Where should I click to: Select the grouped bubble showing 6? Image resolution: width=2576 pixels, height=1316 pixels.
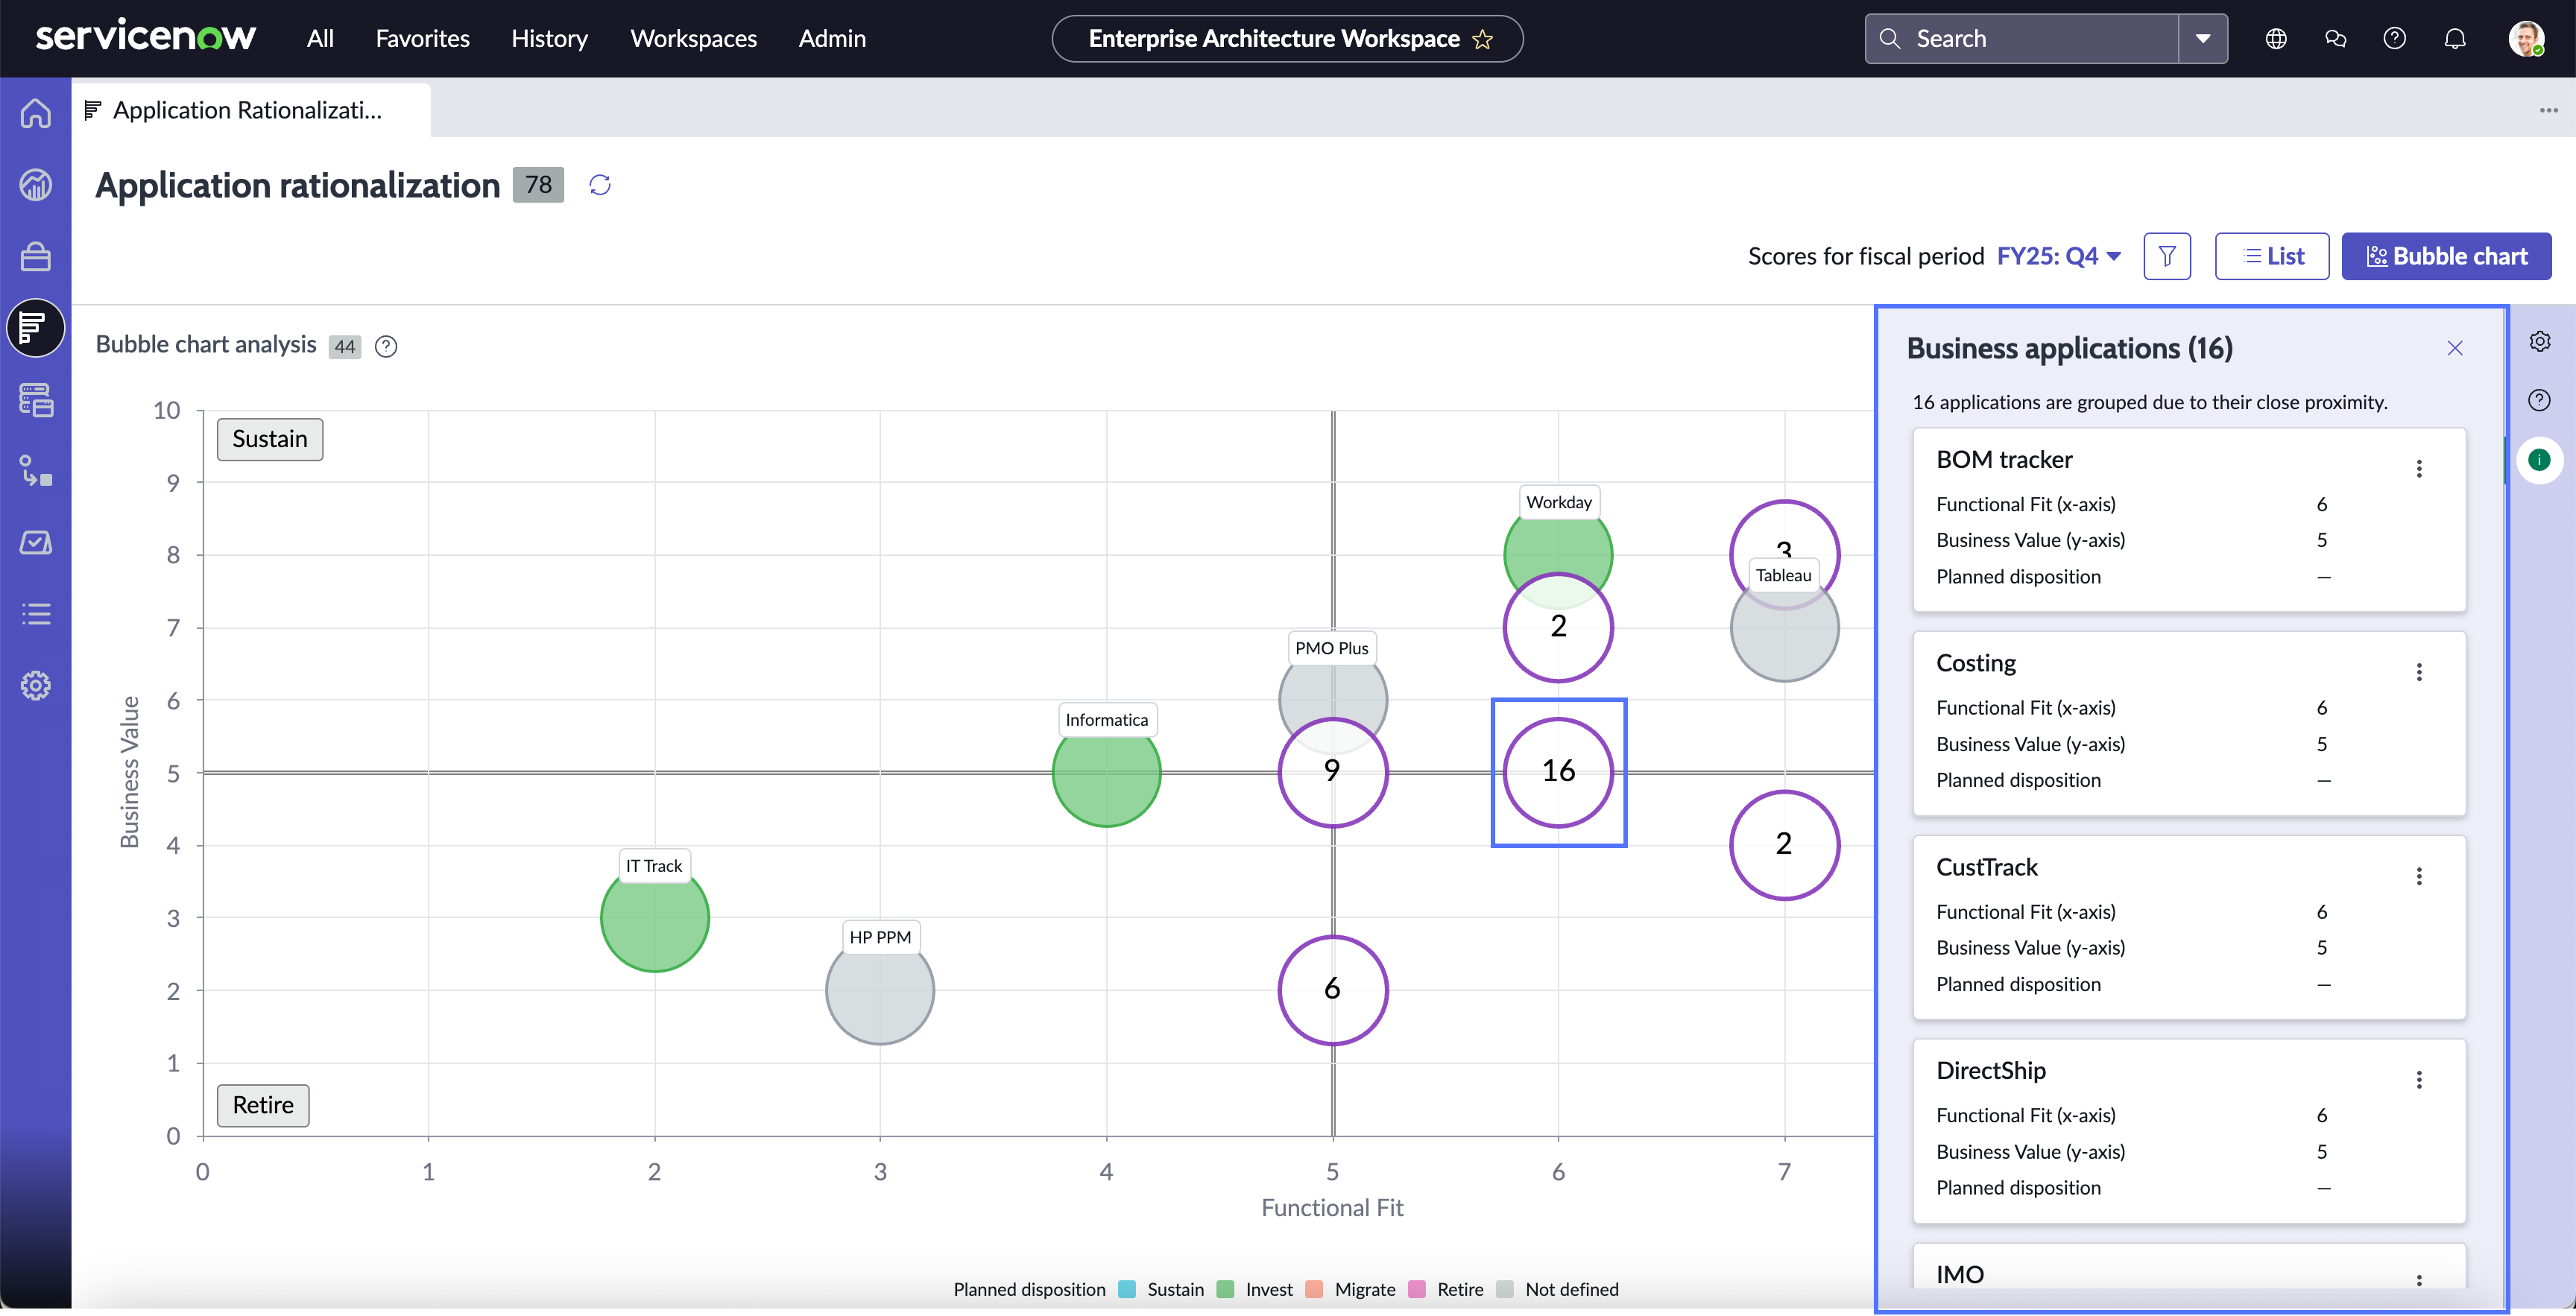click(x=1333, y=990)
